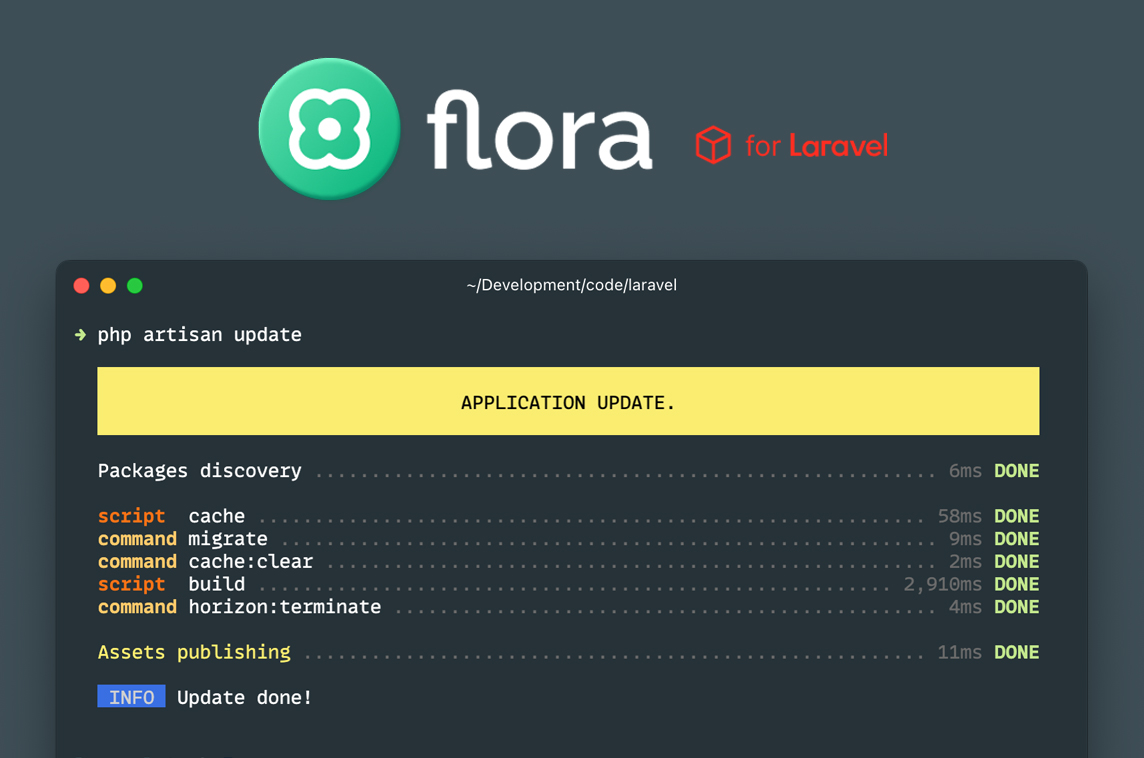Click the '58ms' duration value
Screen dimensions: 1144x758
point(960,517)
